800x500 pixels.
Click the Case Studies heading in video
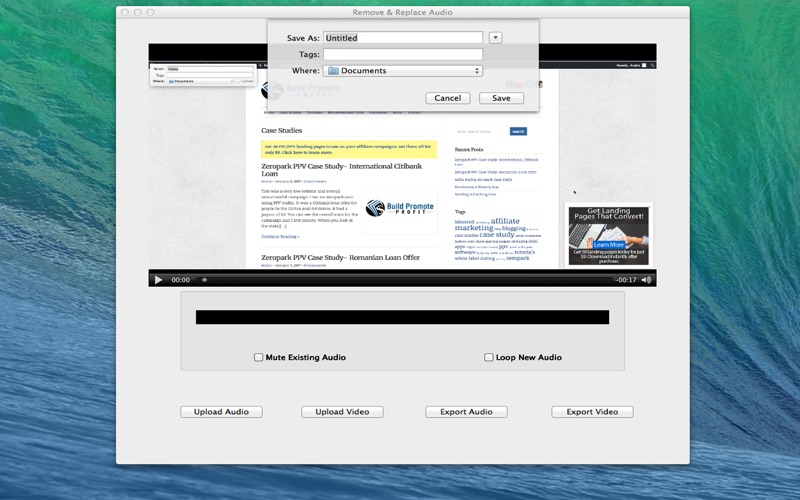click(x=282, y=130)
